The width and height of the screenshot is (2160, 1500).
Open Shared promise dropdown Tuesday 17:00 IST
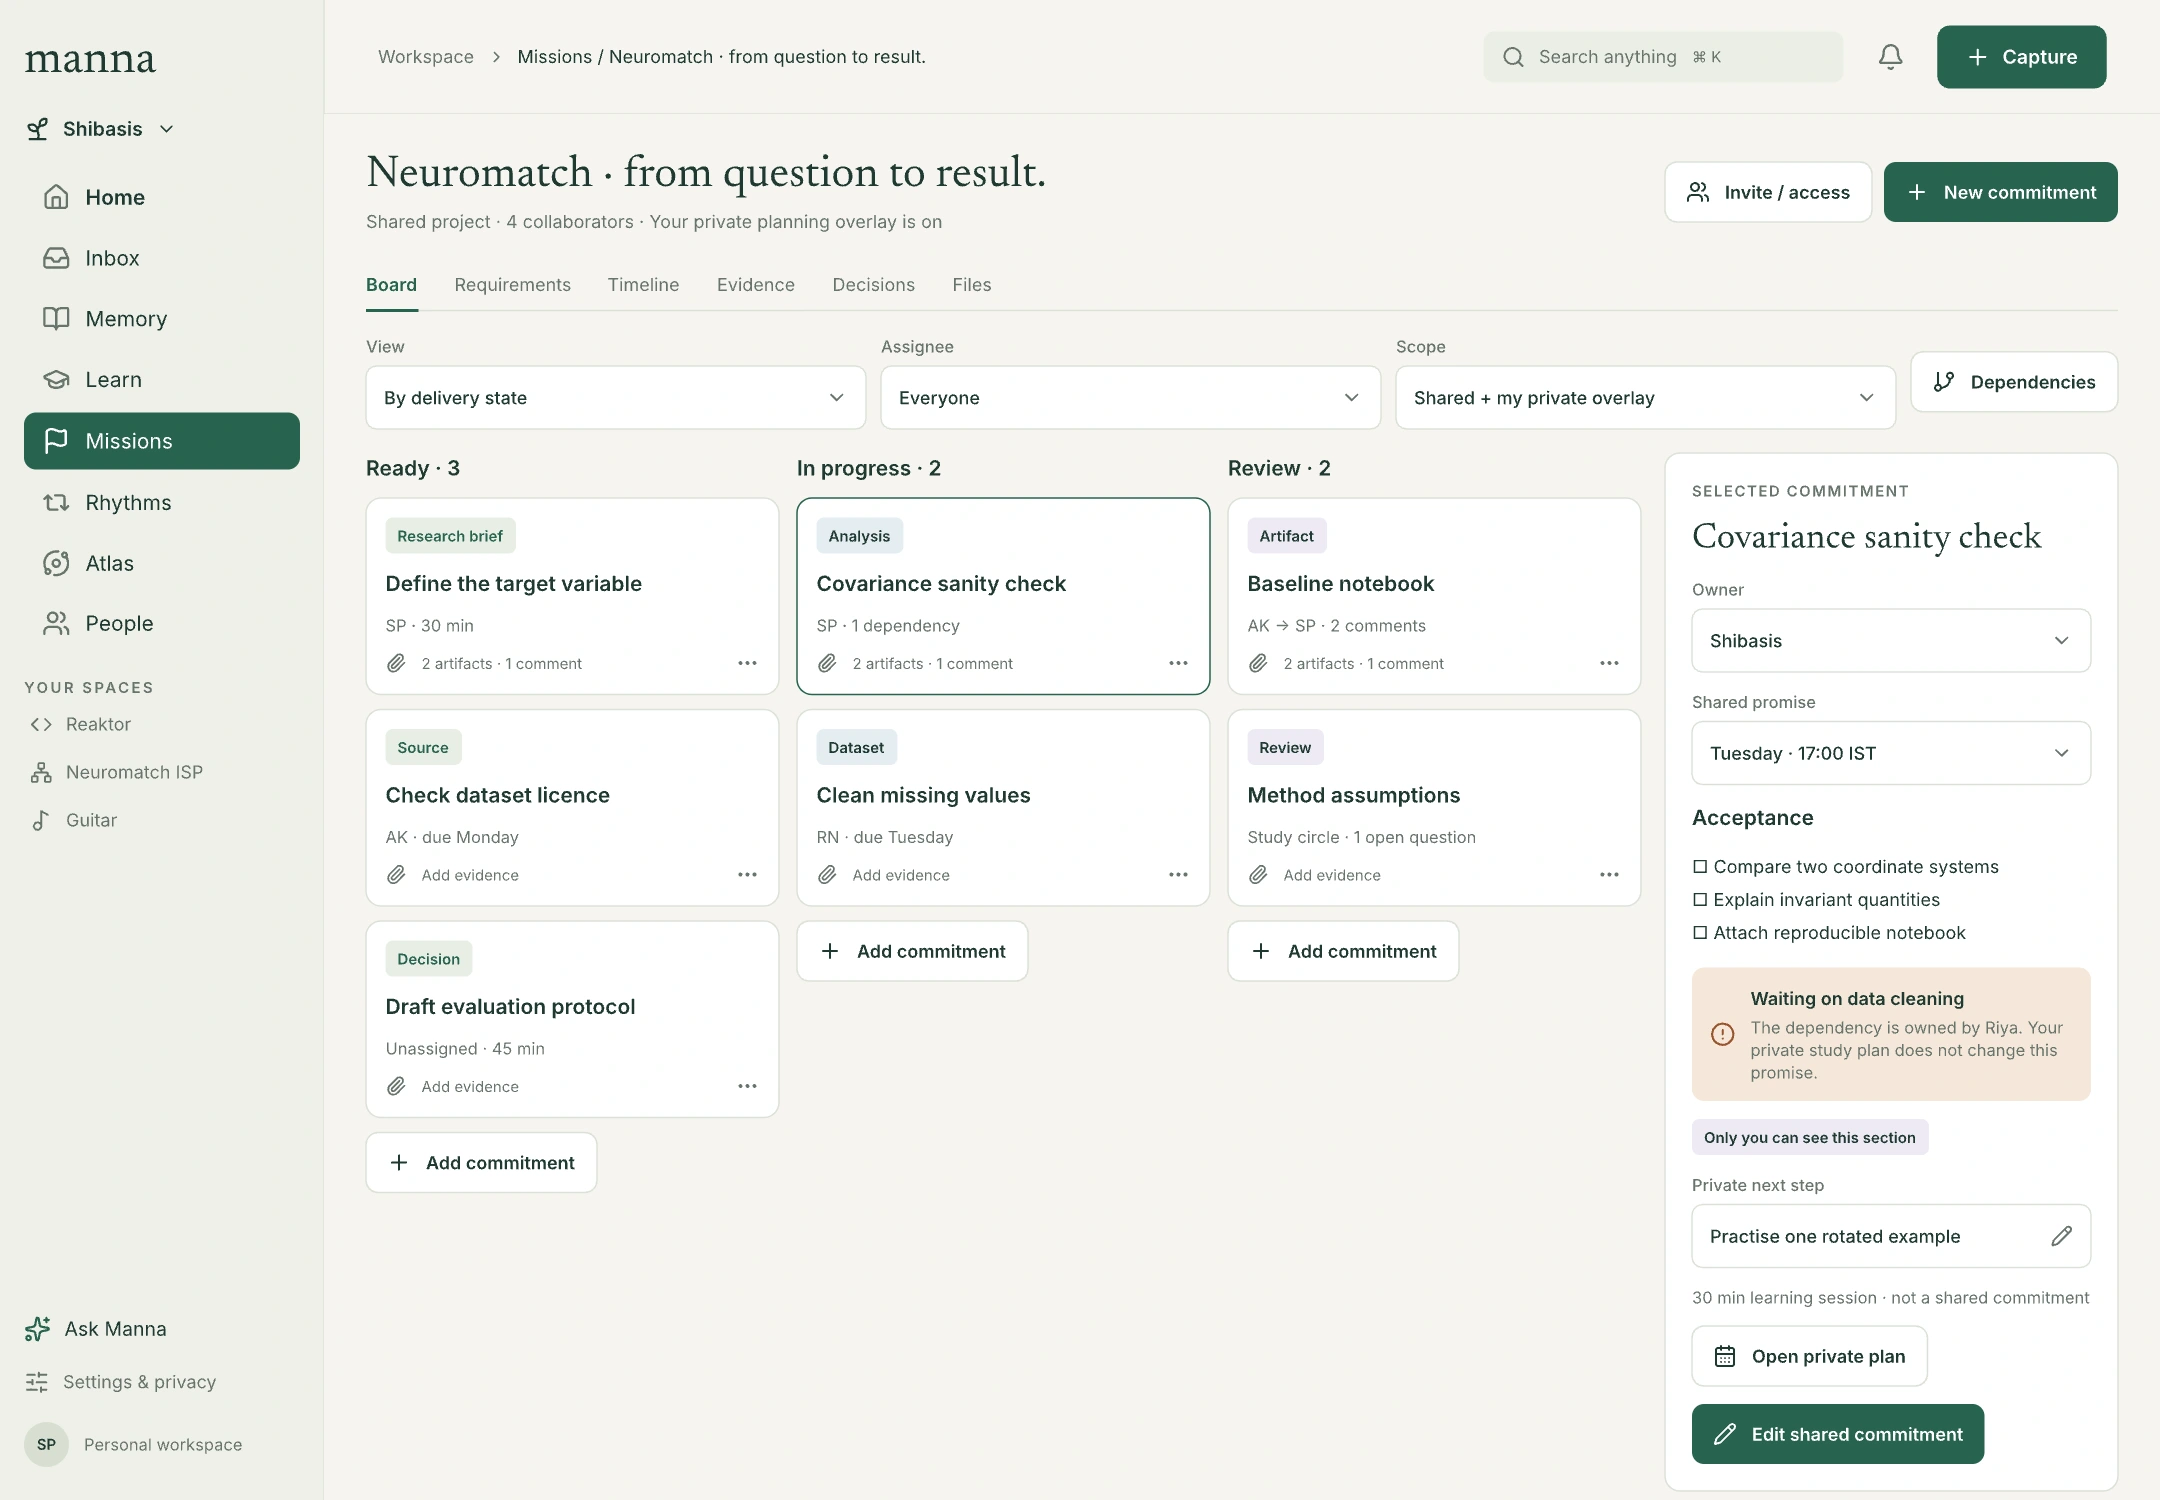1890,753
